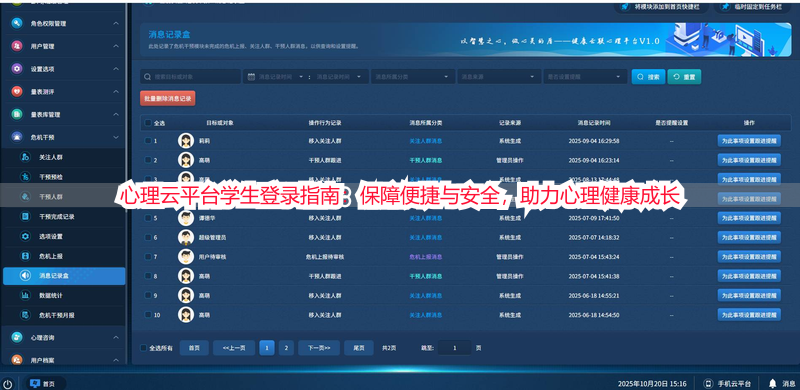Viewport: 800px width, 390px height.
Task: Open 首页 from the bottom taskbar
Action: 43,383
